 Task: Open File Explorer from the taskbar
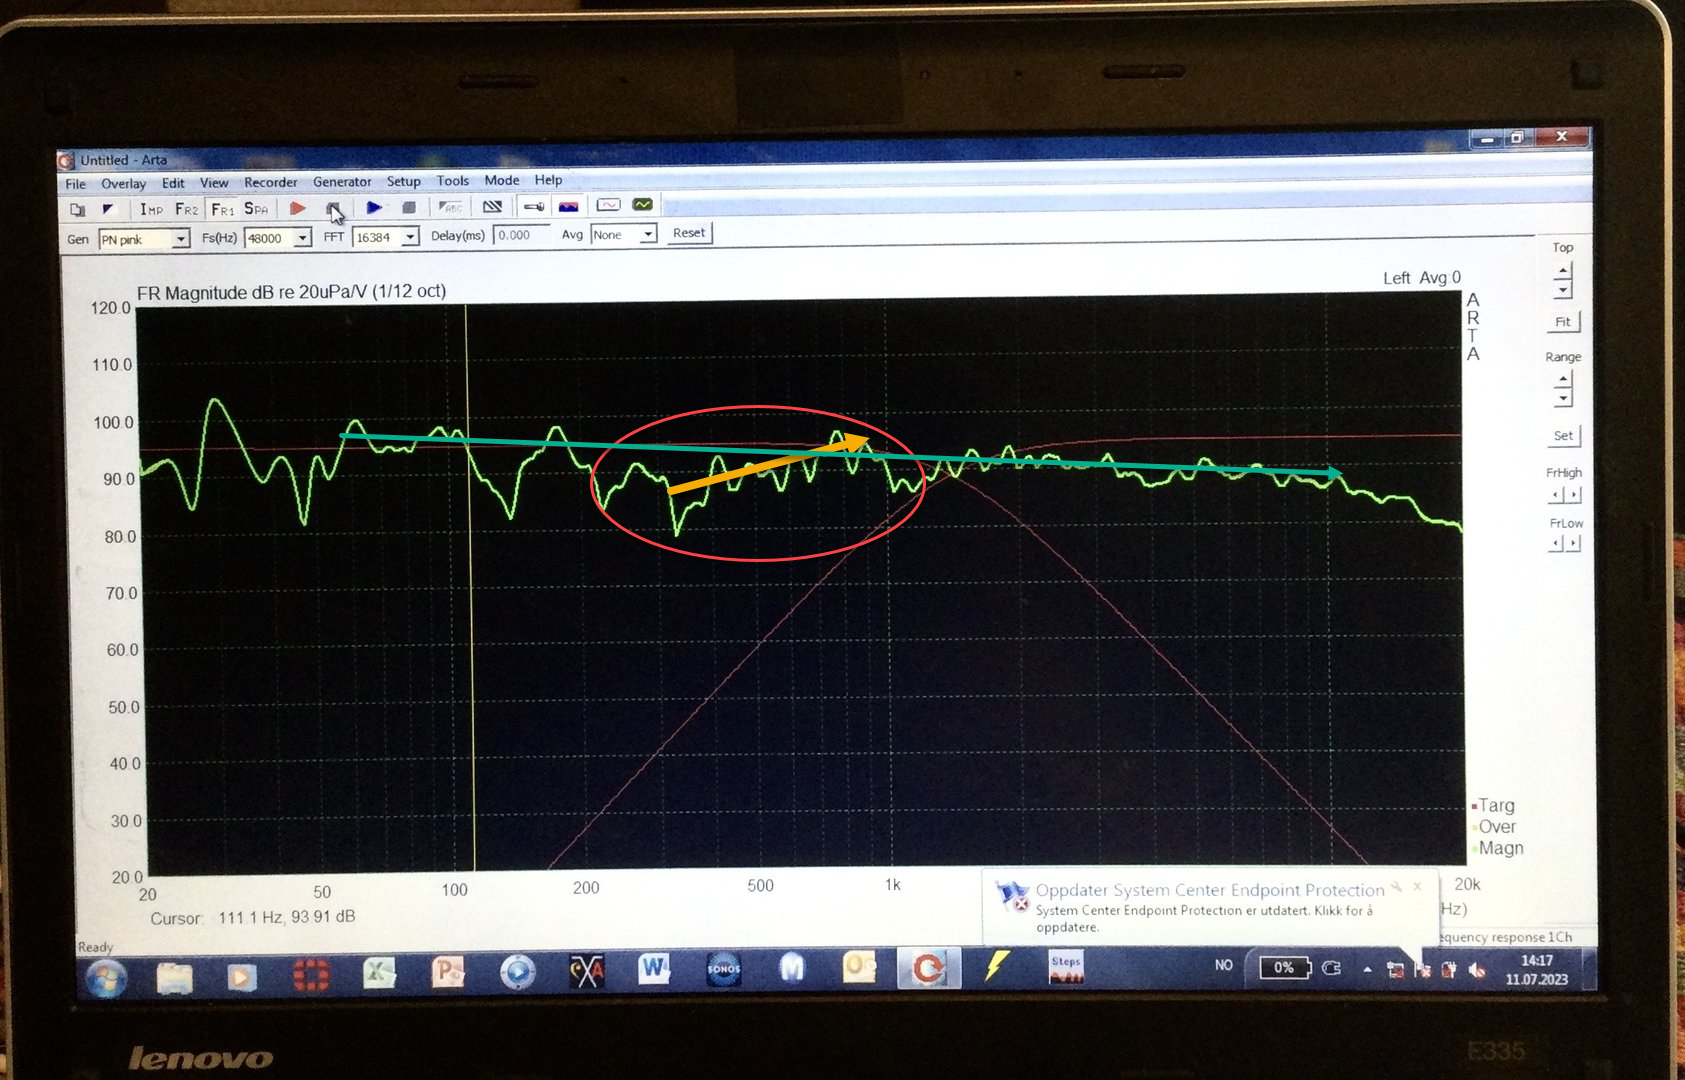click(175, 976)
